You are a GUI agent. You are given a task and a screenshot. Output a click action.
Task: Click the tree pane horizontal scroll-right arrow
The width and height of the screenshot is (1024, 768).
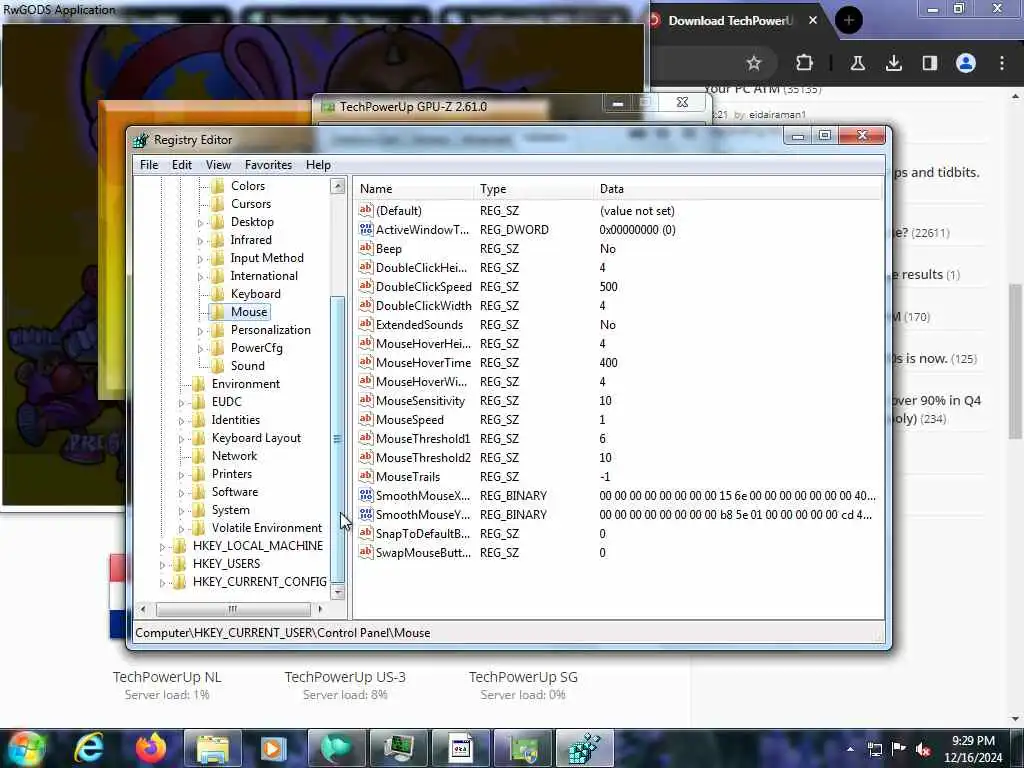[320, 609]
